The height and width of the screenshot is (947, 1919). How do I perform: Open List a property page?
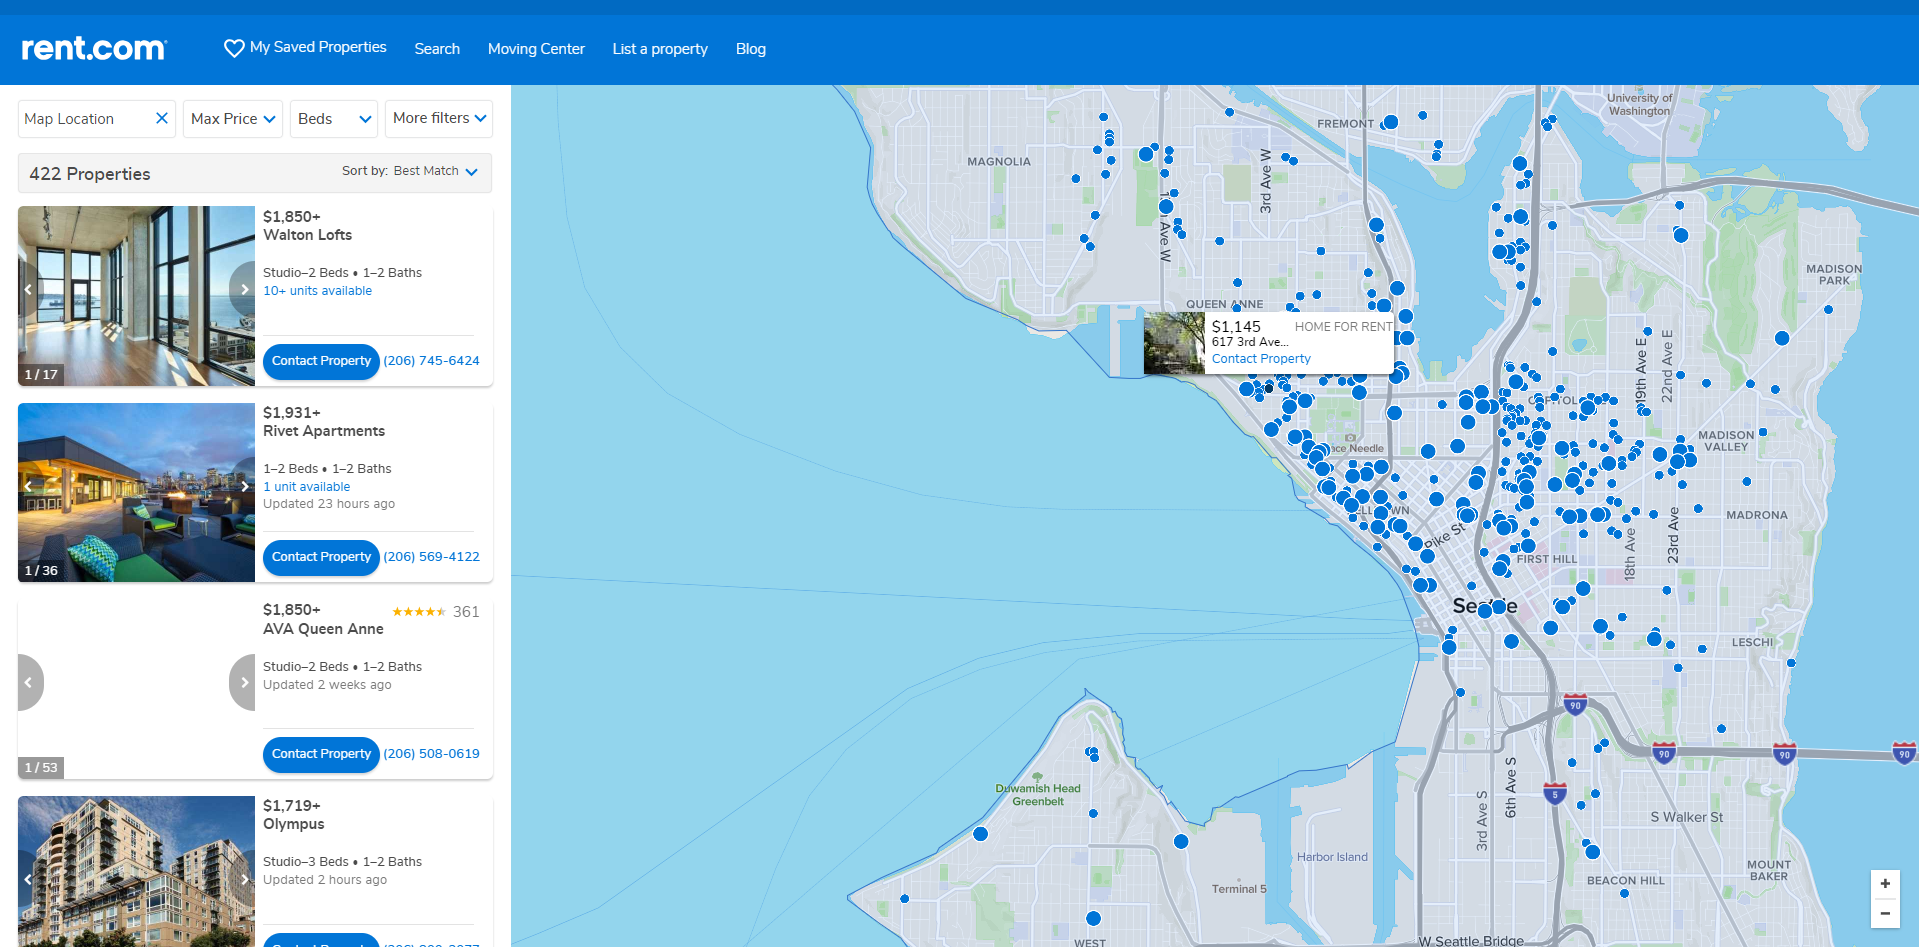(x=660, y=49)
